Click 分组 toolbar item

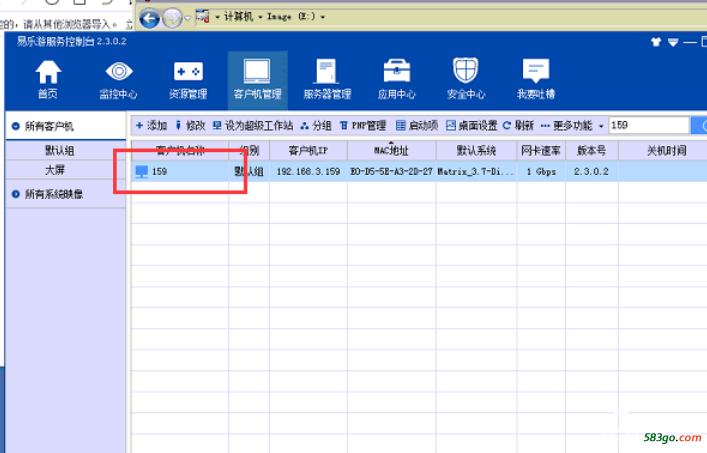click(316, 125)
